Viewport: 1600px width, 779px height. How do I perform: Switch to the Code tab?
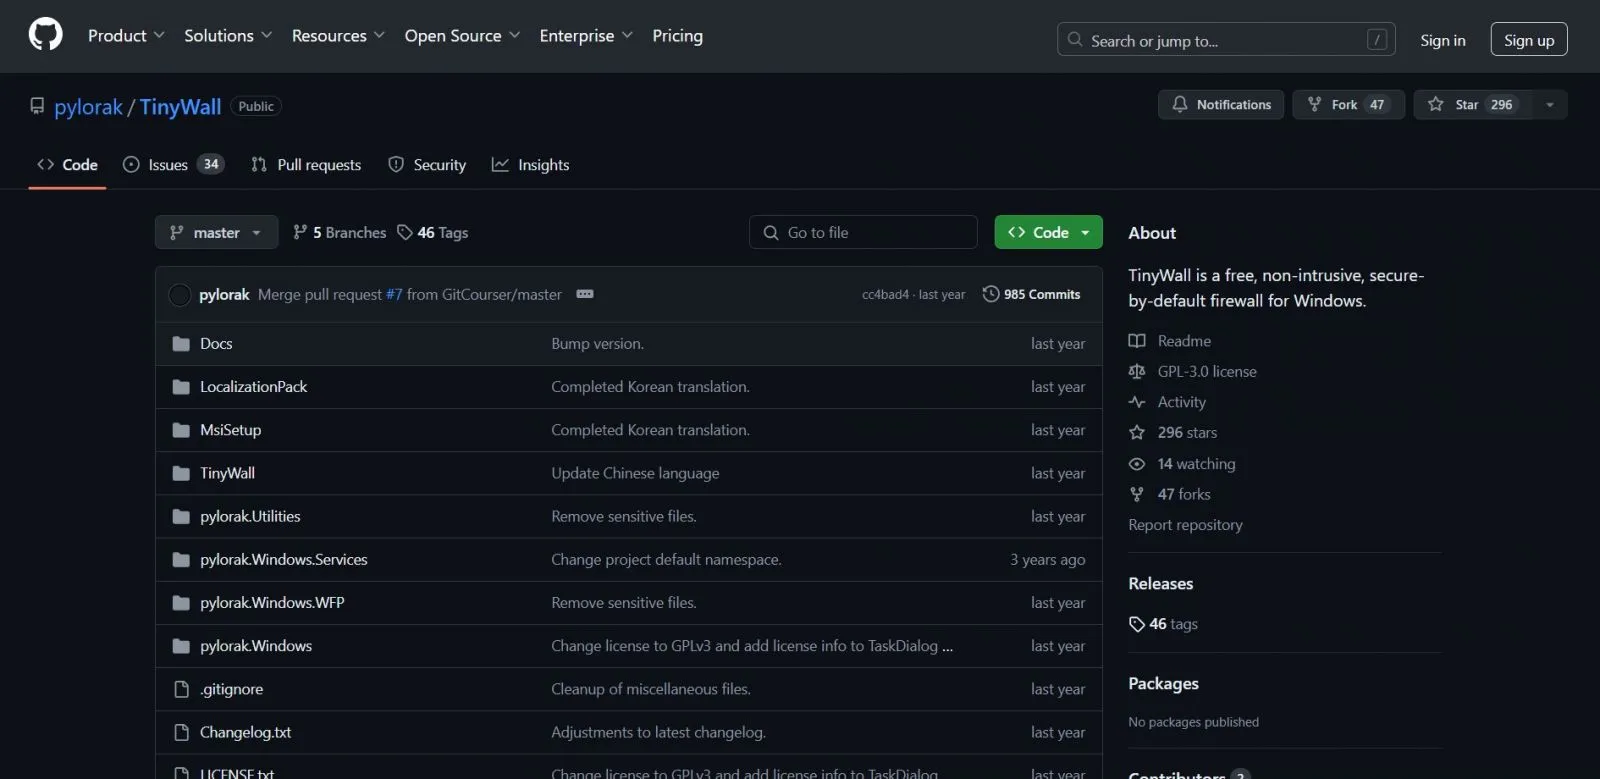[x=67, y=165]
